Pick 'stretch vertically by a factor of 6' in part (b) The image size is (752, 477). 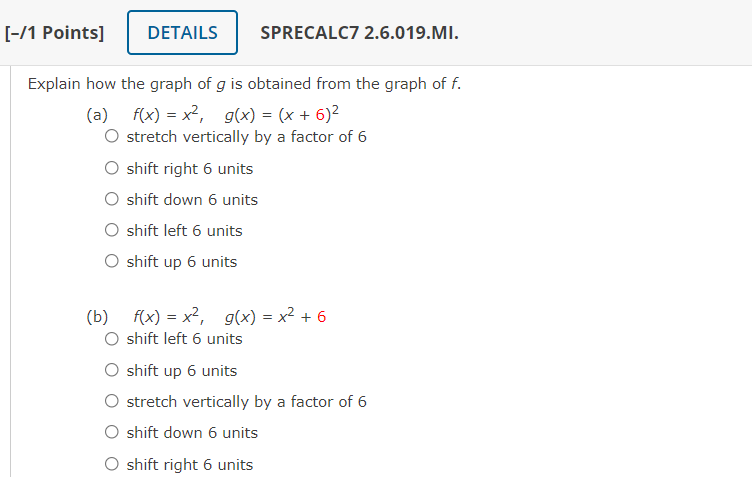point(113,402)
